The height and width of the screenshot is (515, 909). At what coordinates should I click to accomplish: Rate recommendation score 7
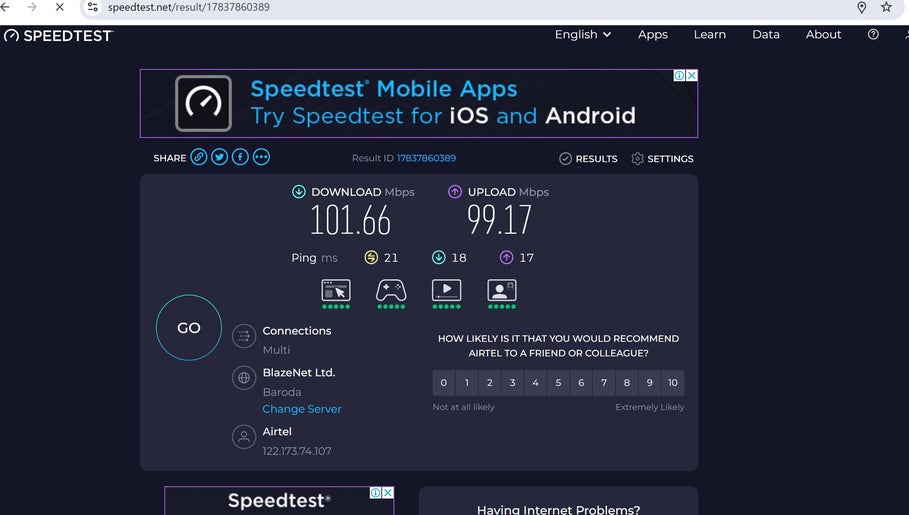[604, 383]
